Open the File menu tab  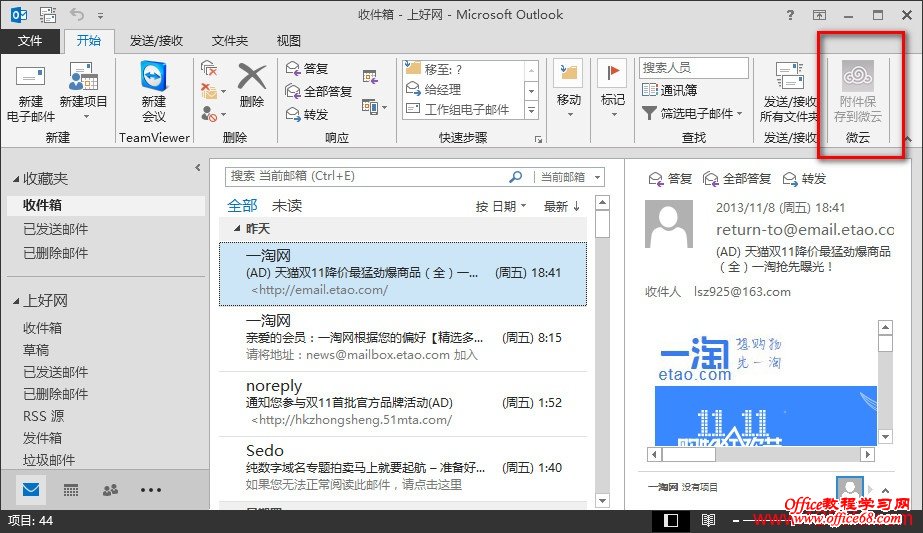(30, 41)
